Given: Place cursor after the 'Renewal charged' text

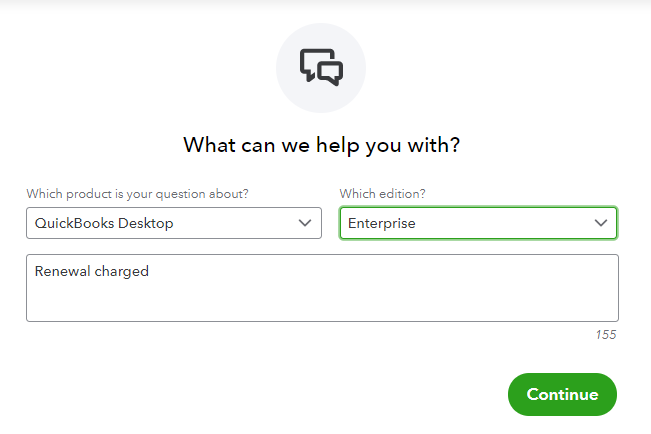Looking at the screenshot, I should (x=149, y=272).
